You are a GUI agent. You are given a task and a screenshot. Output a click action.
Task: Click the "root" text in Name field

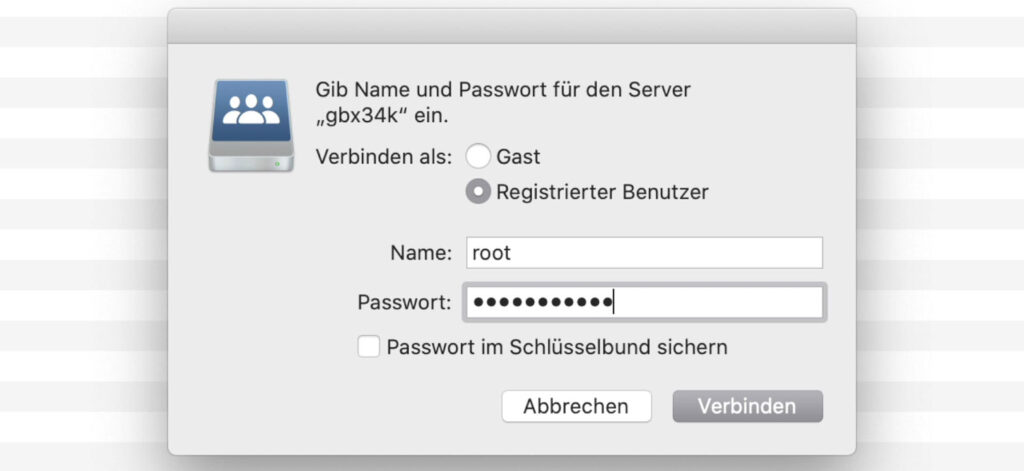[491, 253]
